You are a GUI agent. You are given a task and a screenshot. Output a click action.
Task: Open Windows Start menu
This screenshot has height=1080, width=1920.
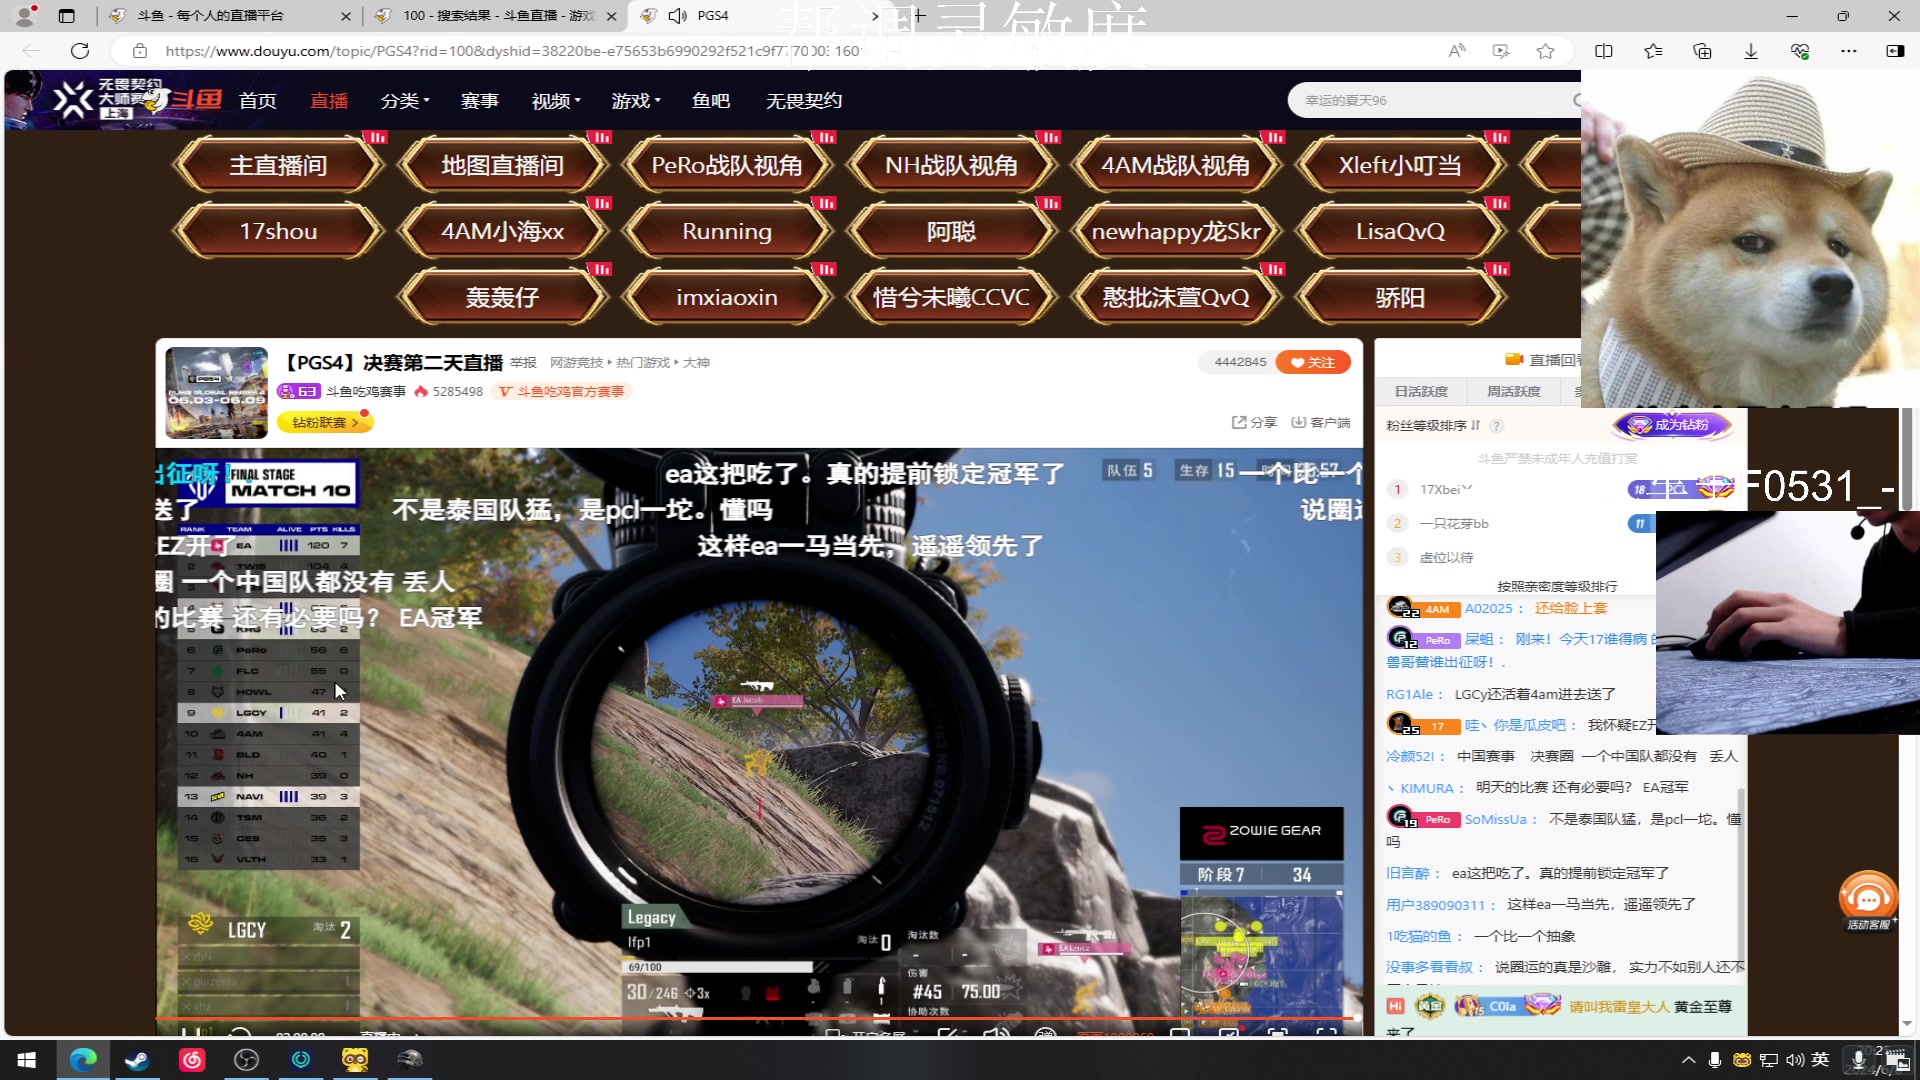pyautogui.click(x=27, y=1059)
